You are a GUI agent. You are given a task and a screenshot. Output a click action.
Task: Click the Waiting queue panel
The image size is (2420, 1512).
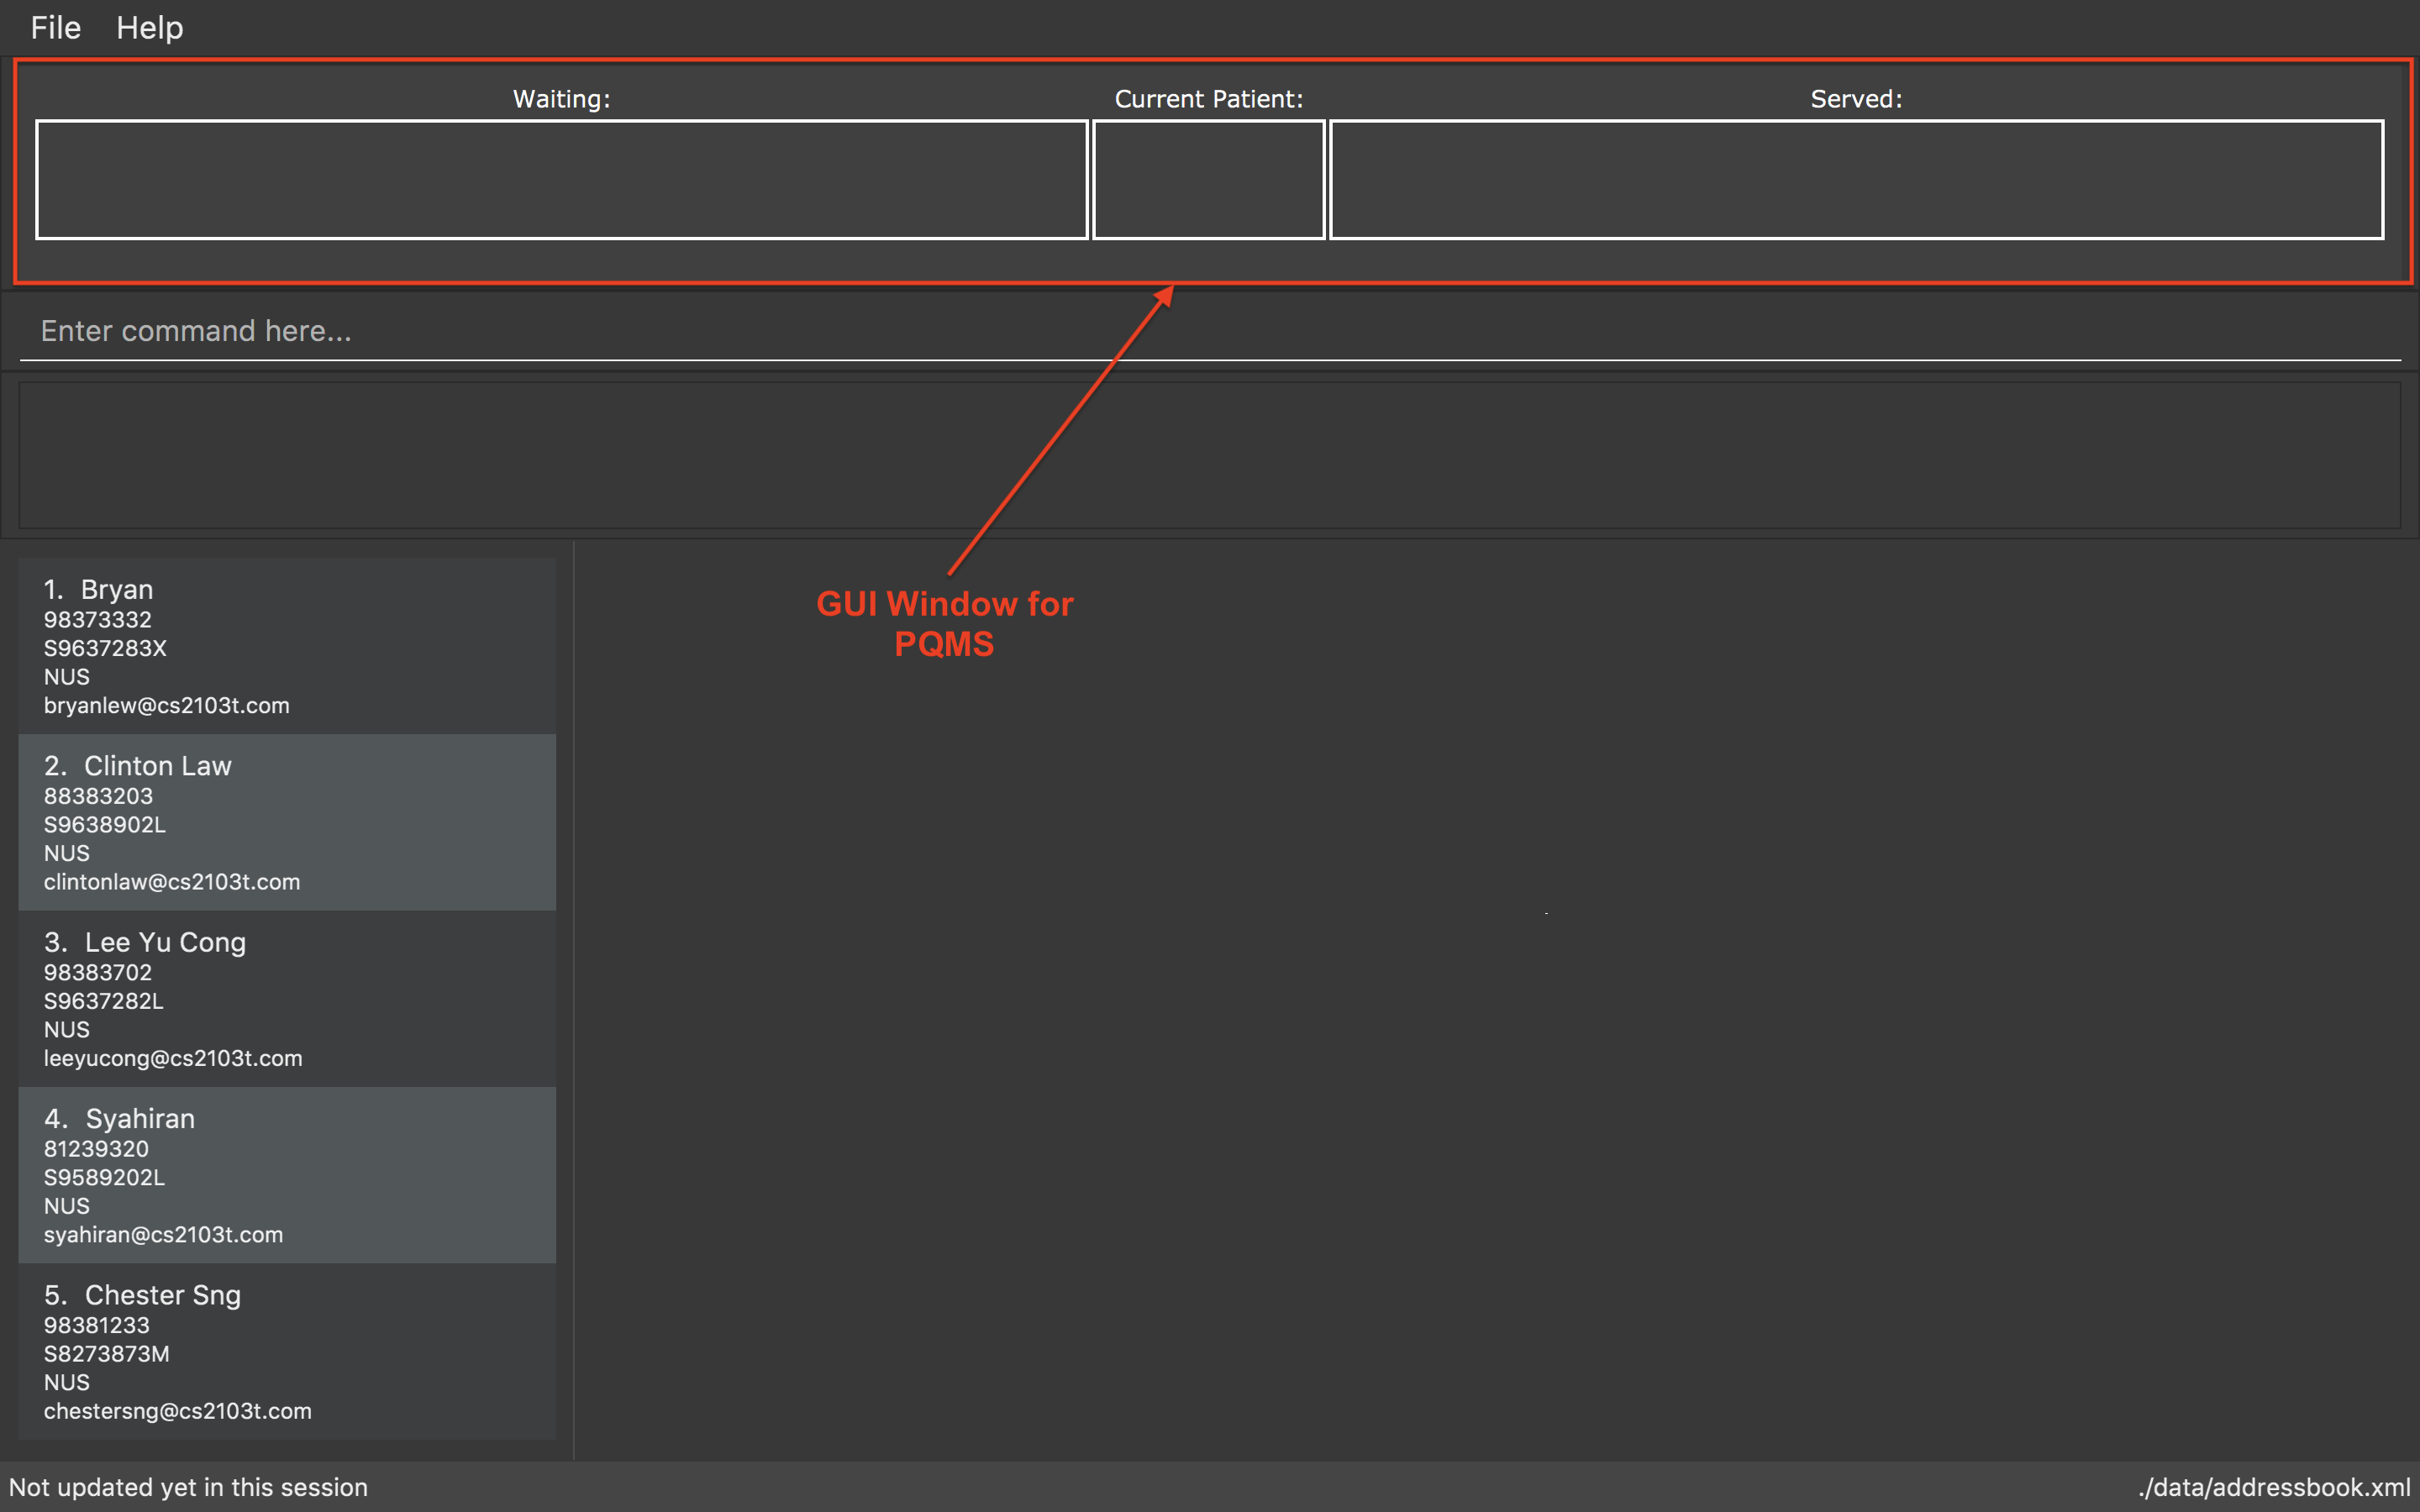coord(557,174)
